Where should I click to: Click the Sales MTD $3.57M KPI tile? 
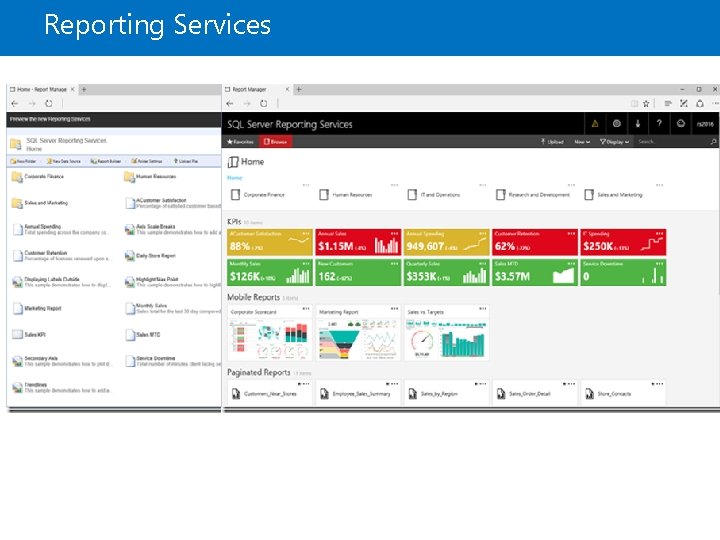535,272
